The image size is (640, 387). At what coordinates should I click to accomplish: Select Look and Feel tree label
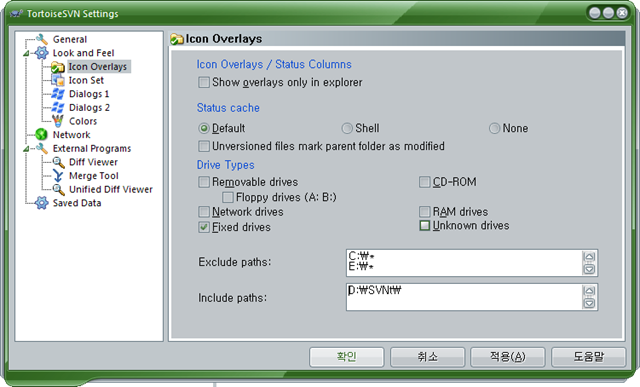(83, 53)
